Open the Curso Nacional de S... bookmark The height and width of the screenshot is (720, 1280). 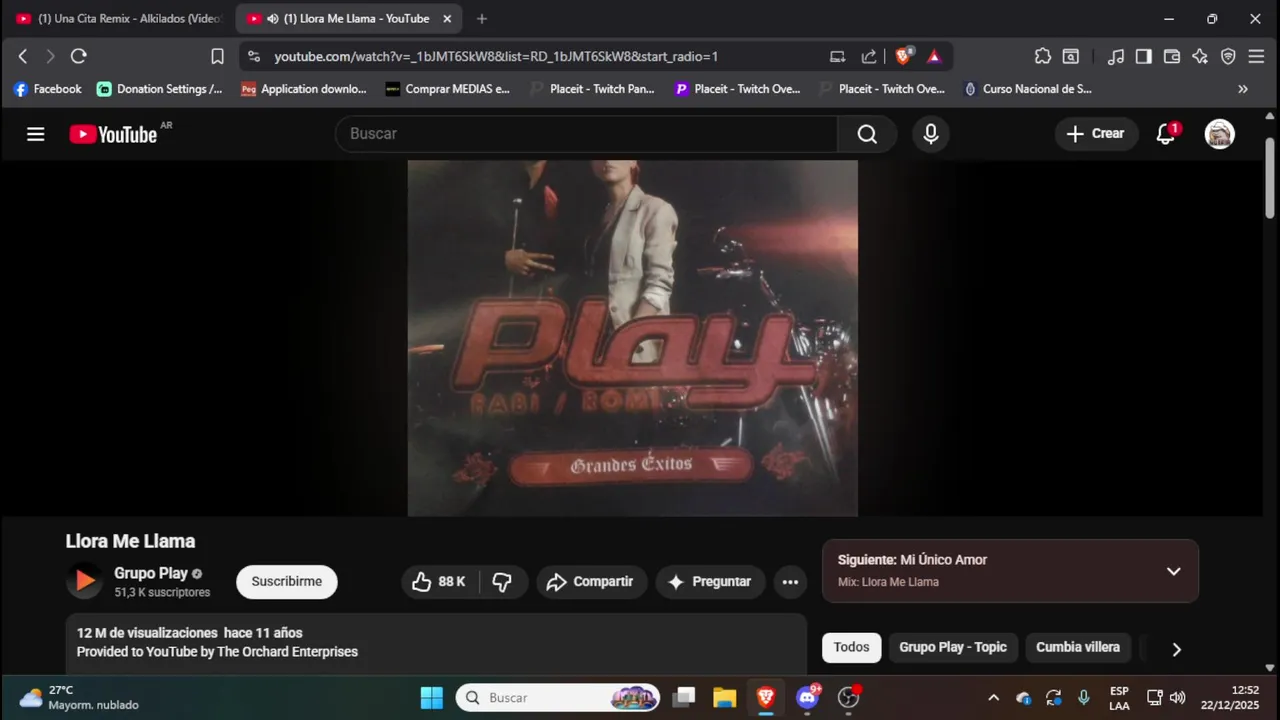(x=1027, y=89)
